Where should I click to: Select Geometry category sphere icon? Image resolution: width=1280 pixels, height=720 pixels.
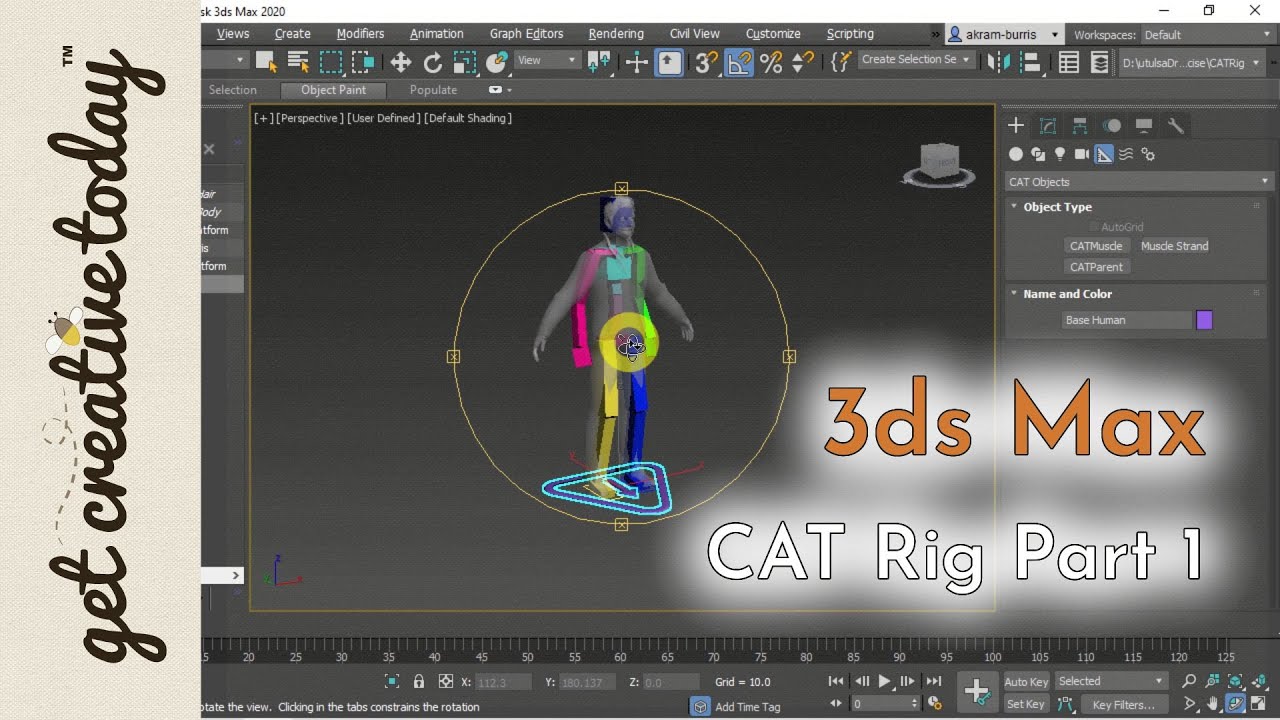click(1016, 154)
